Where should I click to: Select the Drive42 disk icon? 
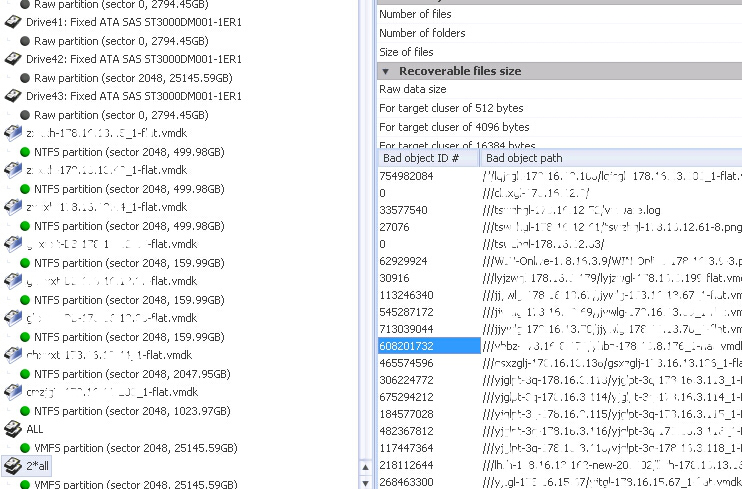pyautogui.click(x=13, y=59)
